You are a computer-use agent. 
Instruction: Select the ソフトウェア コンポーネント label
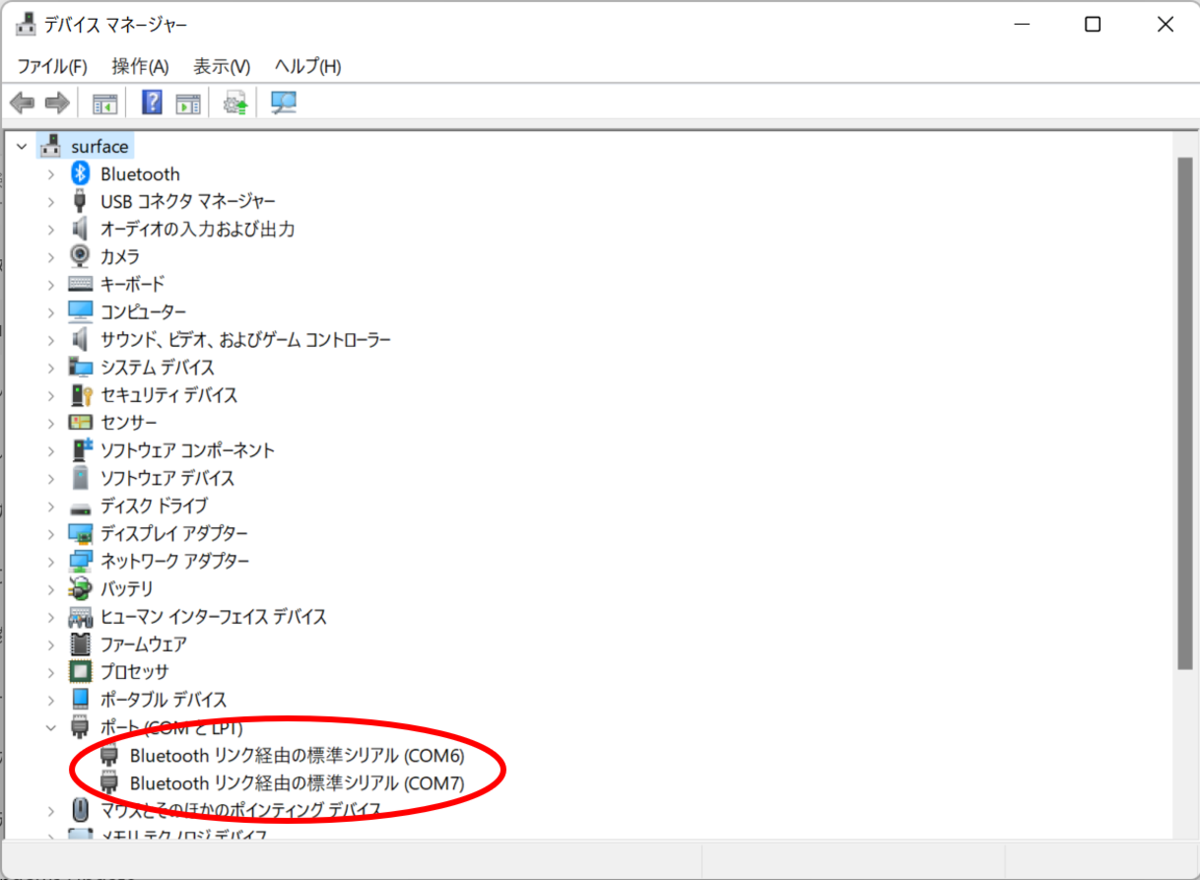point(187,450)
